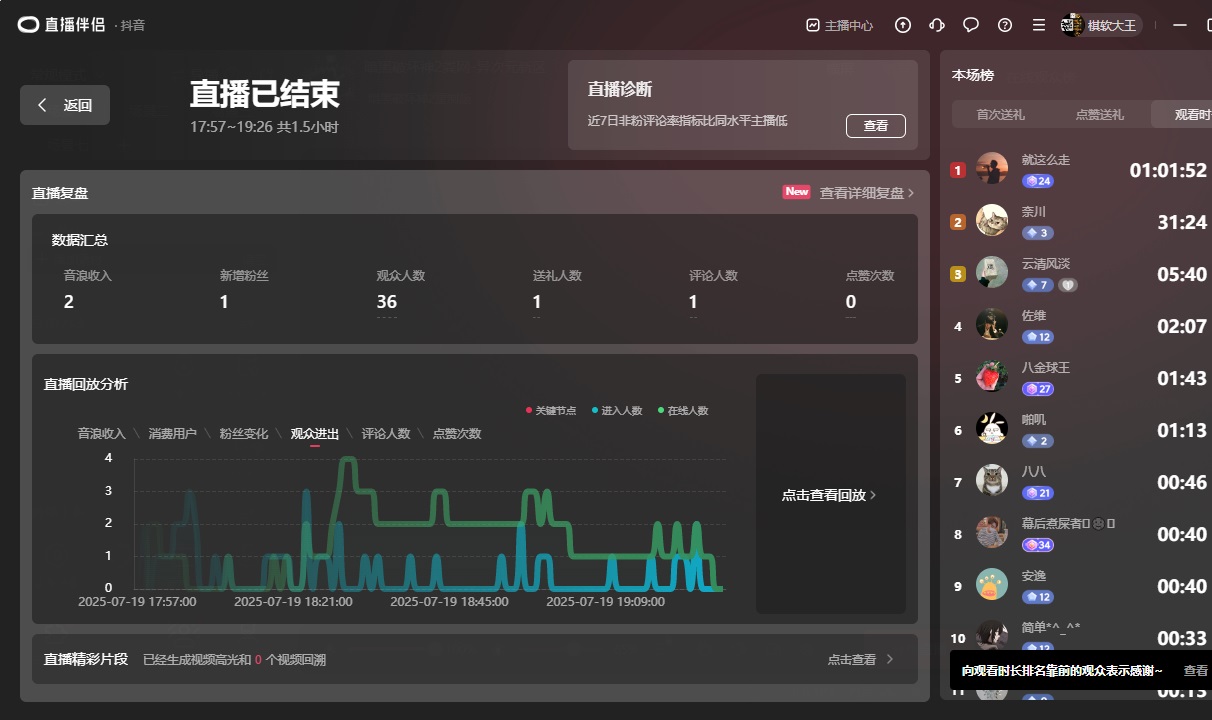Screen dimensions: 1212x720
Task: Select the 观众进出 chart tab
Action: 315,434
